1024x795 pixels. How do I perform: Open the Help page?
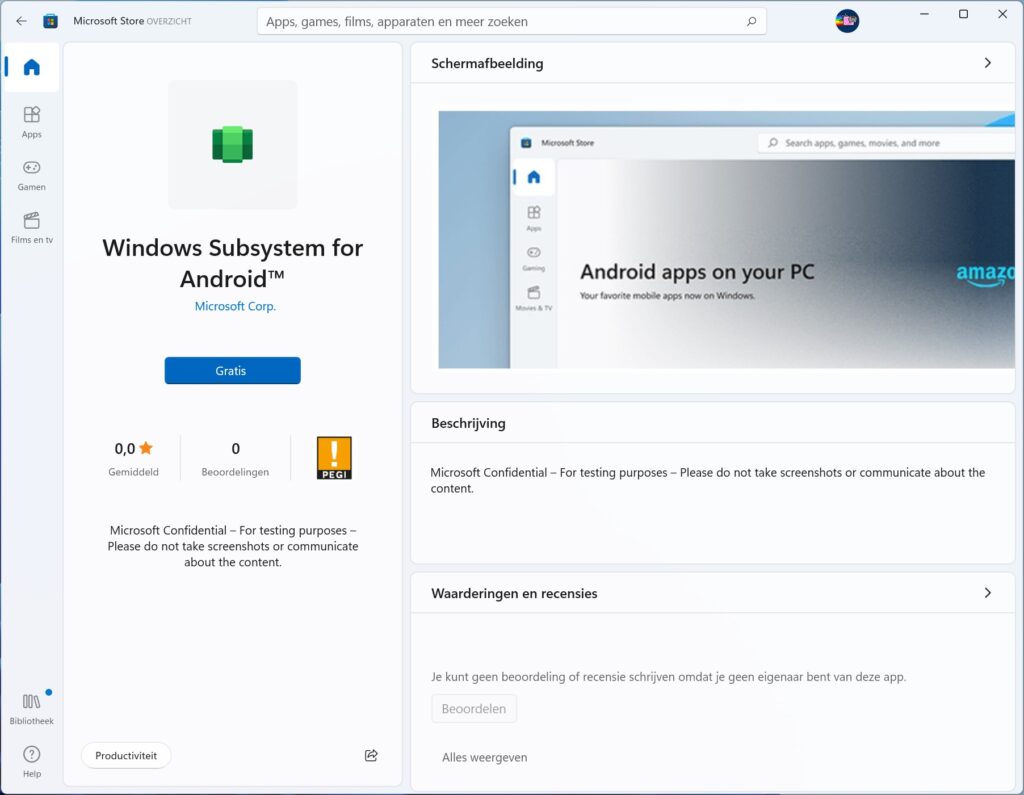point(32,760)
